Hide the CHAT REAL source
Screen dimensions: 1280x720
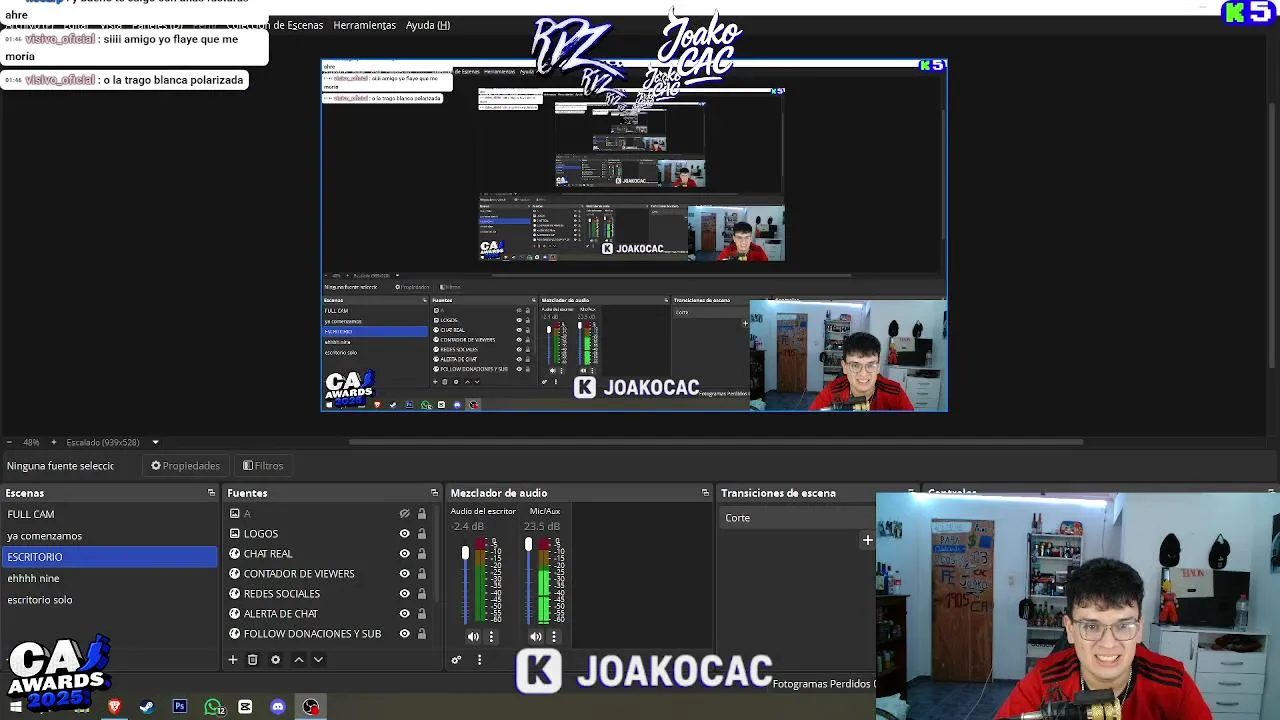tap(404, 554)
